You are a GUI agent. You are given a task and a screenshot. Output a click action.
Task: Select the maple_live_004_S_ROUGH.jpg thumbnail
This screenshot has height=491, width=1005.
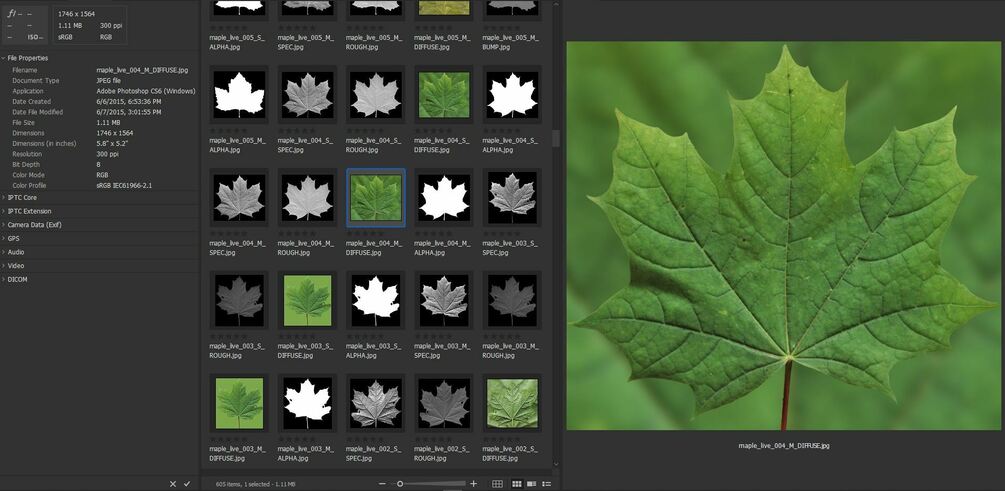[376, 95]
